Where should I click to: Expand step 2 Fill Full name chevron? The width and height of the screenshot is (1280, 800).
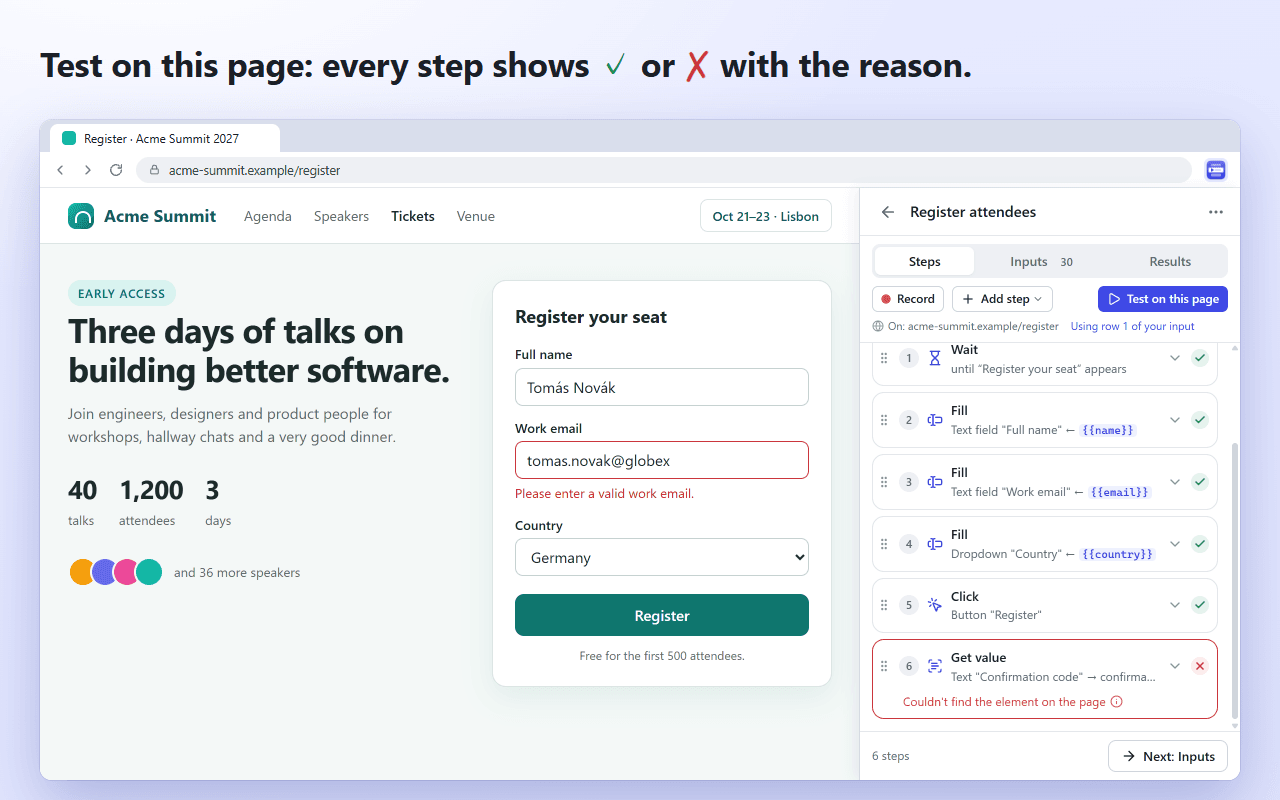1175,420
